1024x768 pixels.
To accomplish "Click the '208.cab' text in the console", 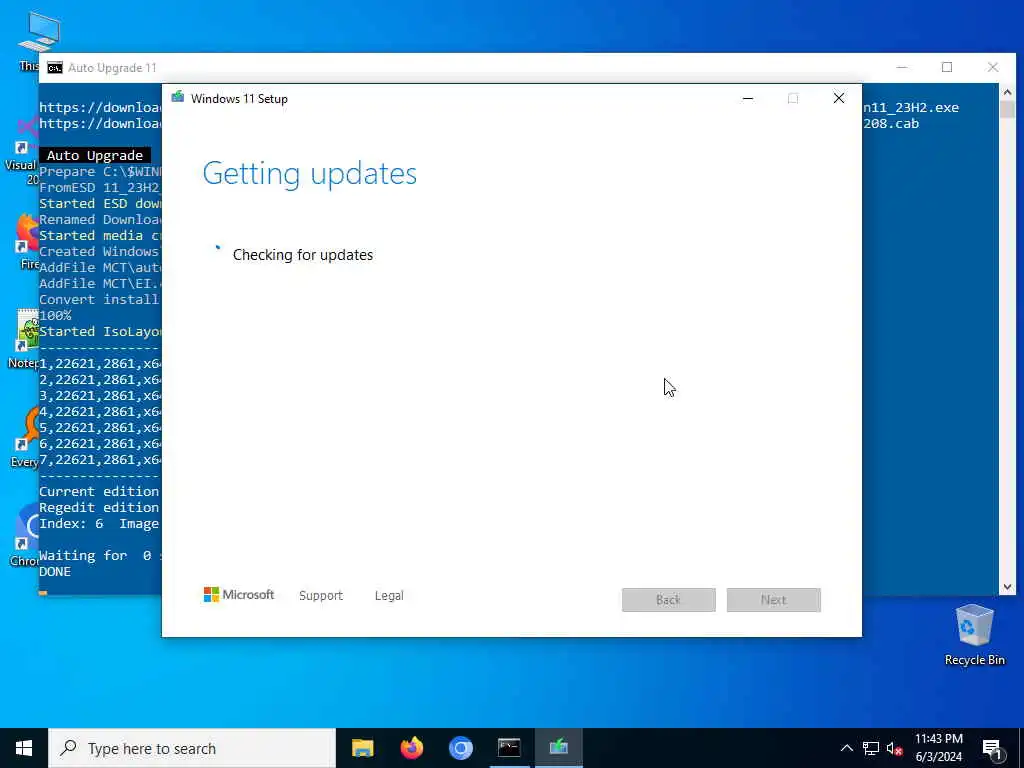I will click(891, 123).
